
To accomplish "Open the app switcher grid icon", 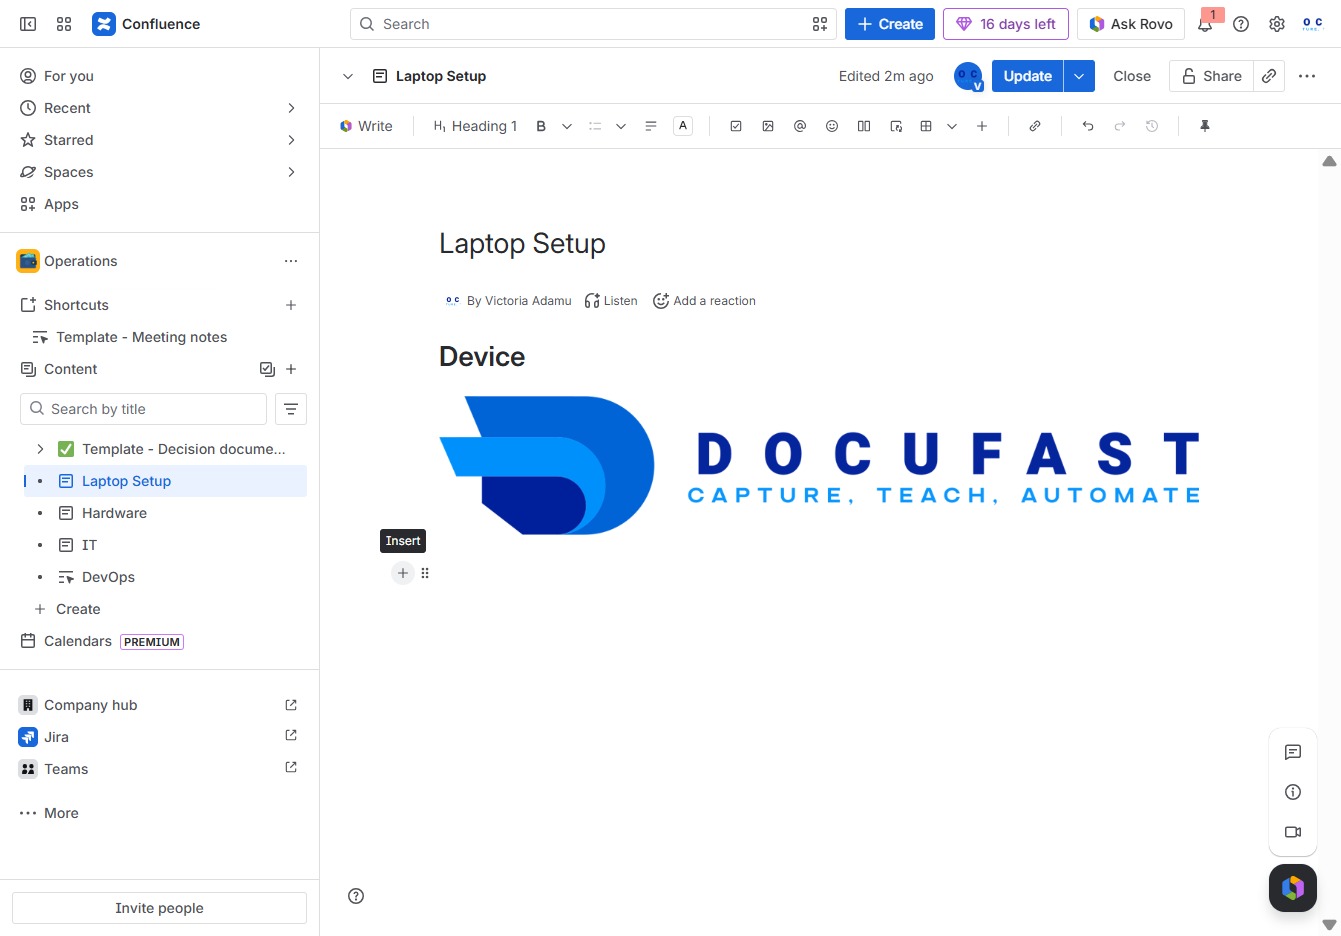I will (64, 24).
